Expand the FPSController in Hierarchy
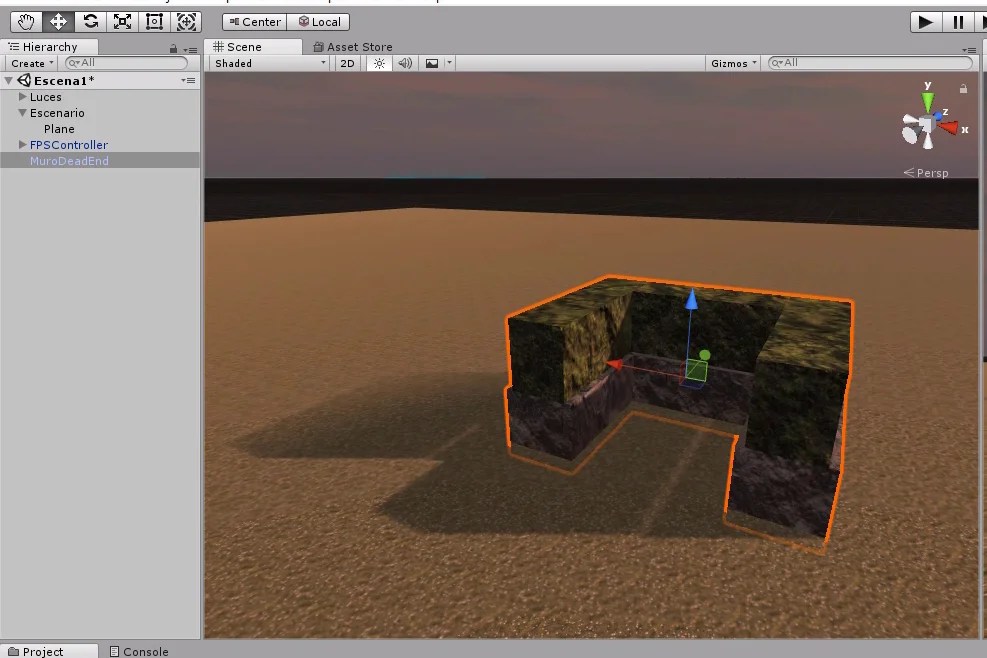Image resolution: width=987 pixels, height=658 pixels. [22, 144]
